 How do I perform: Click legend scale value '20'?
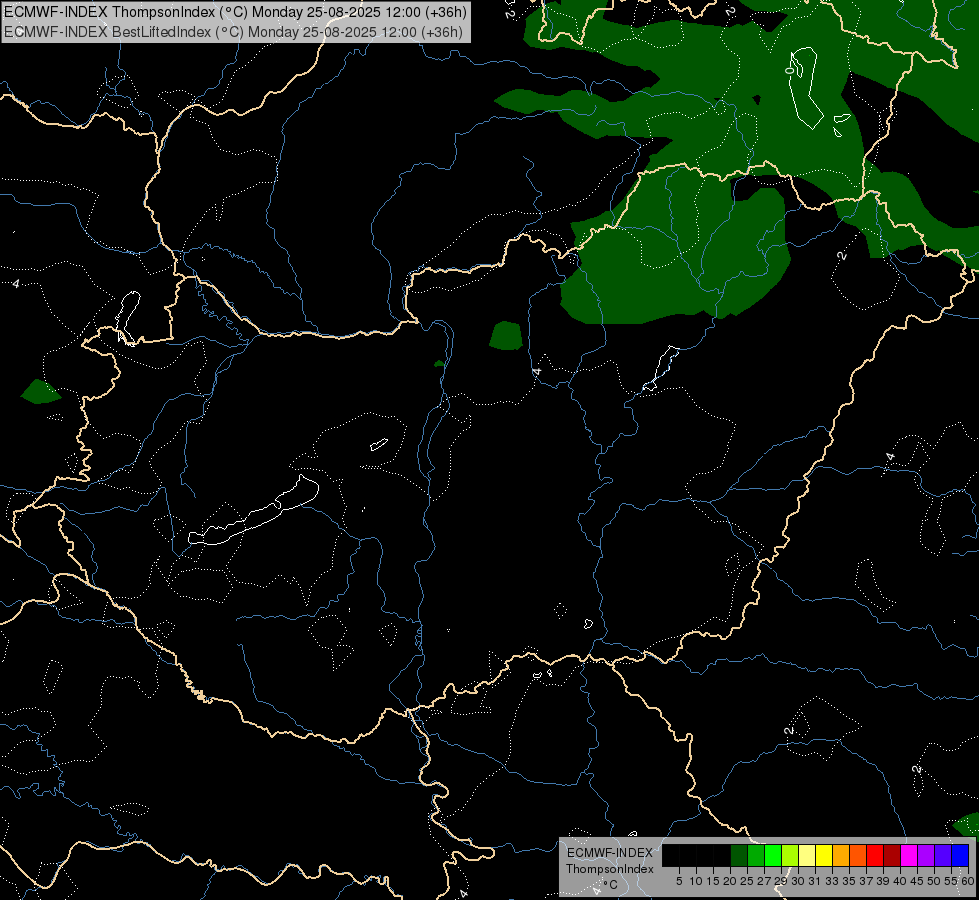coord(730,881)
